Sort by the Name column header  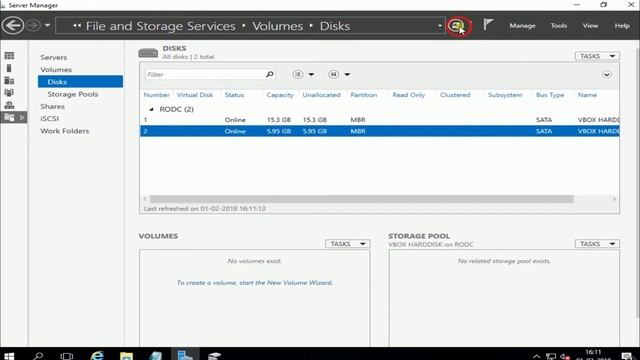[x=587, y=95]
